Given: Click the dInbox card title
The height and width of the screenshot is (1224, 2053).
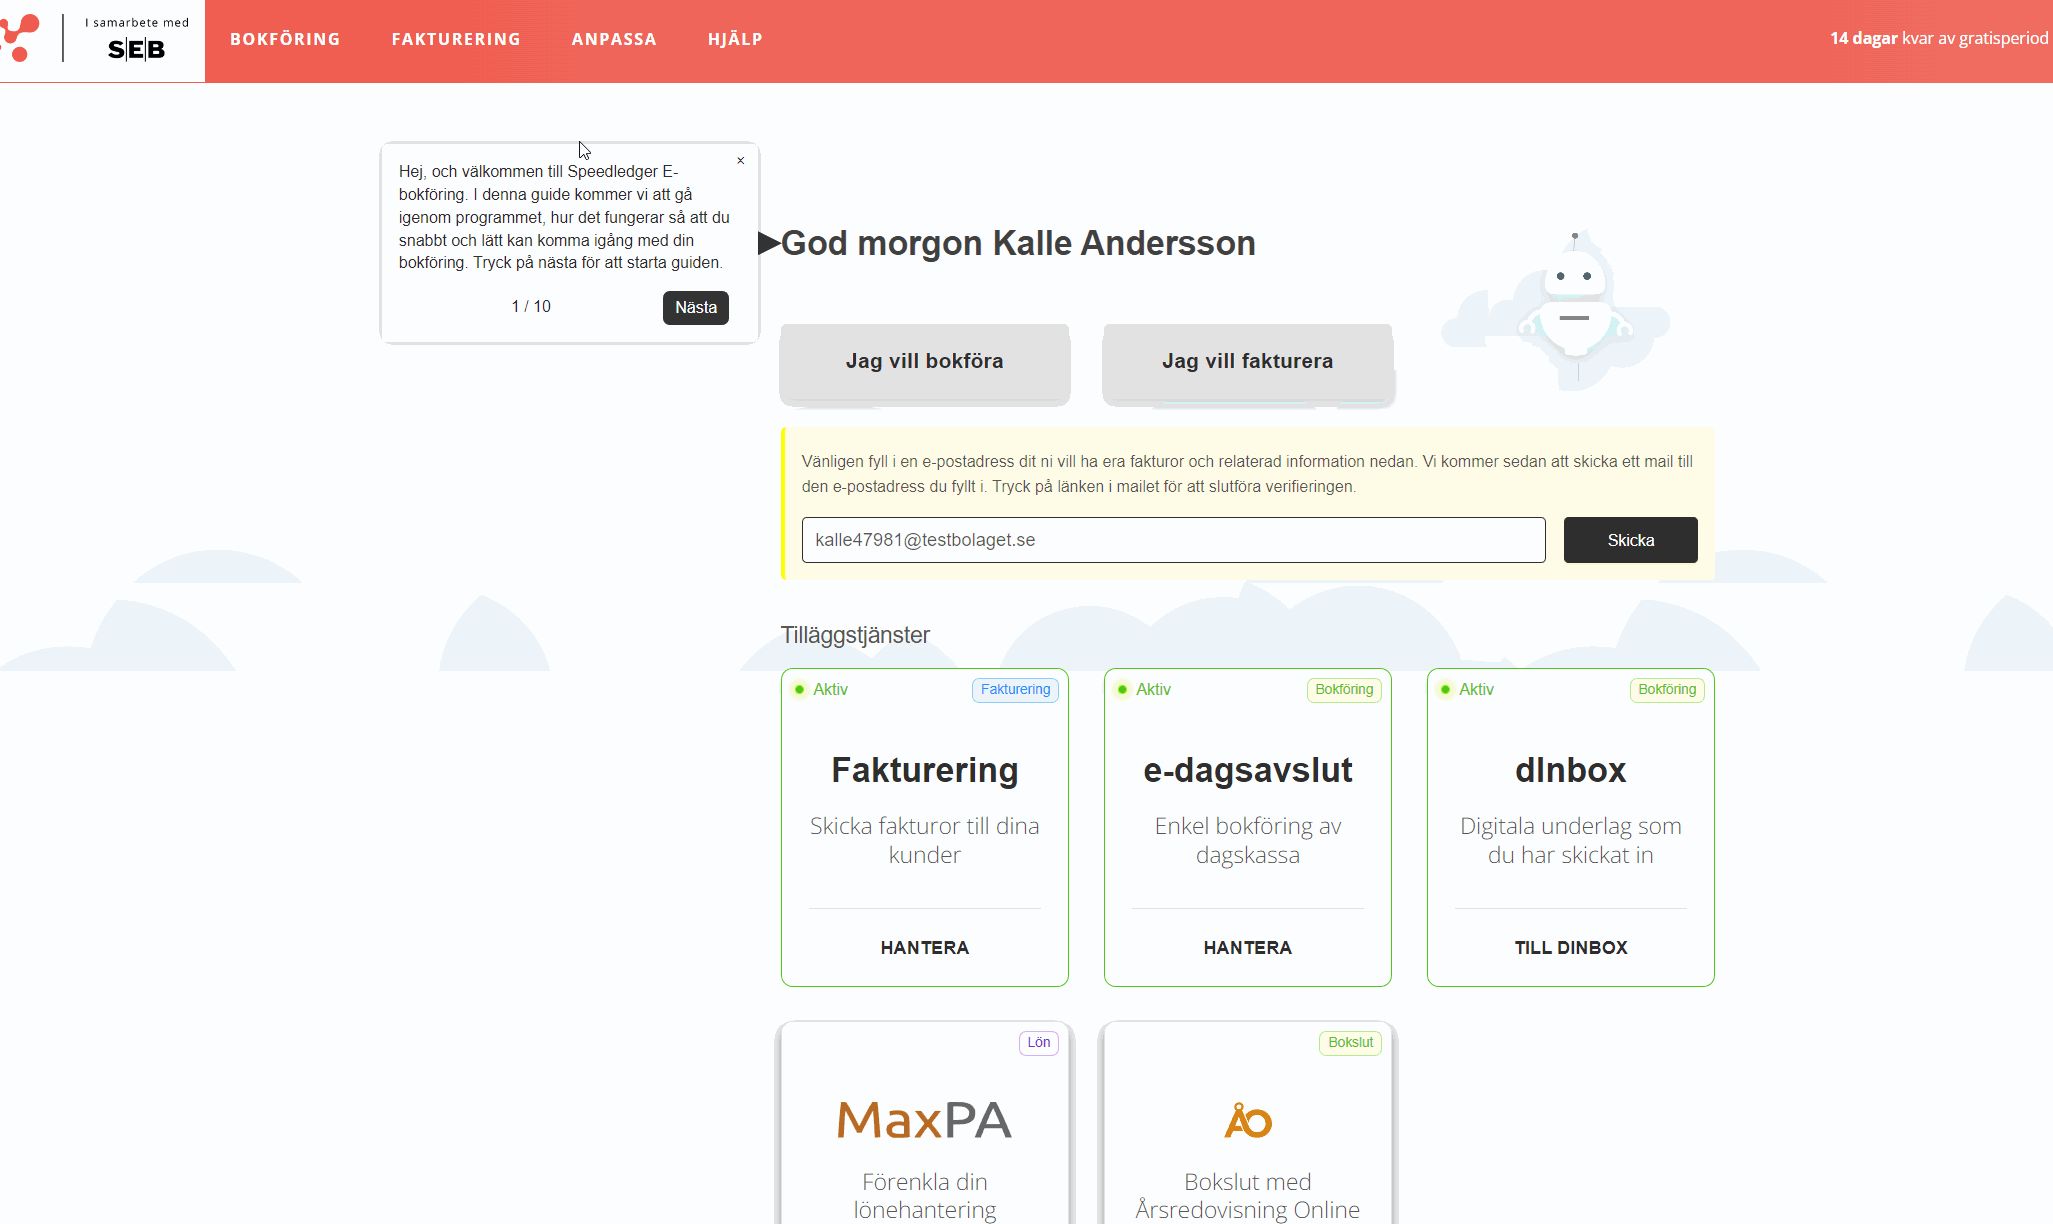Looking at the screenshot, I should click(1571, 771).
